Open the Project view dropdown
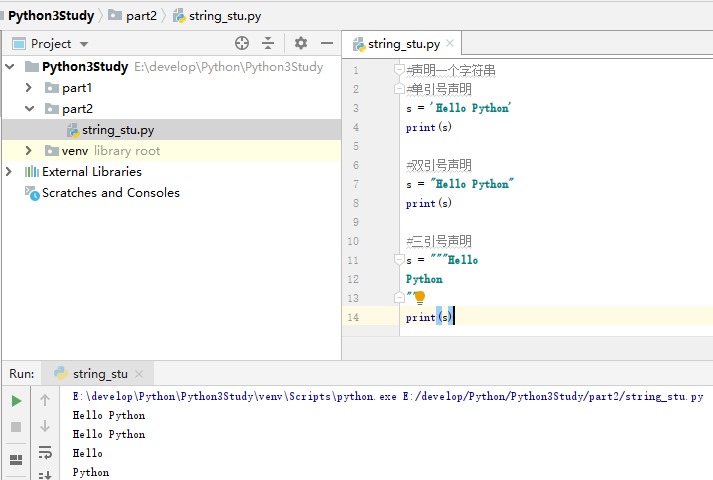 [84, 44]
